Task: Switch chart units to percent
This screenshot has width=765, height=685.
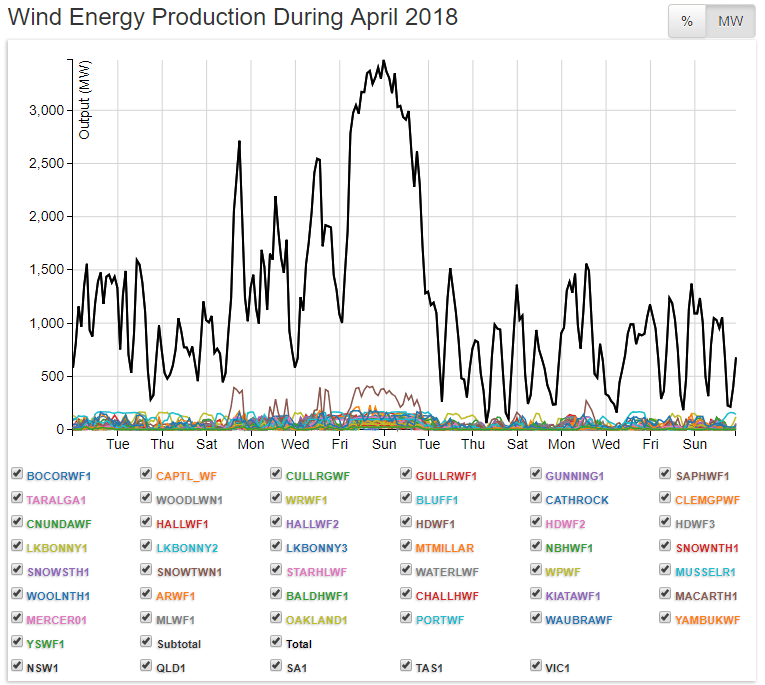Action: pos(687,21)
